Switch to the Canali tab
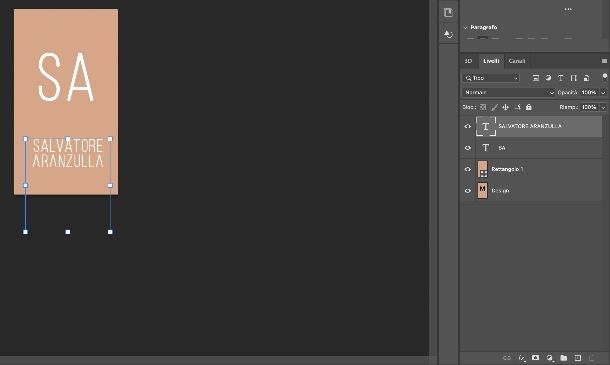The image size is (610, 365). point(517,61)
